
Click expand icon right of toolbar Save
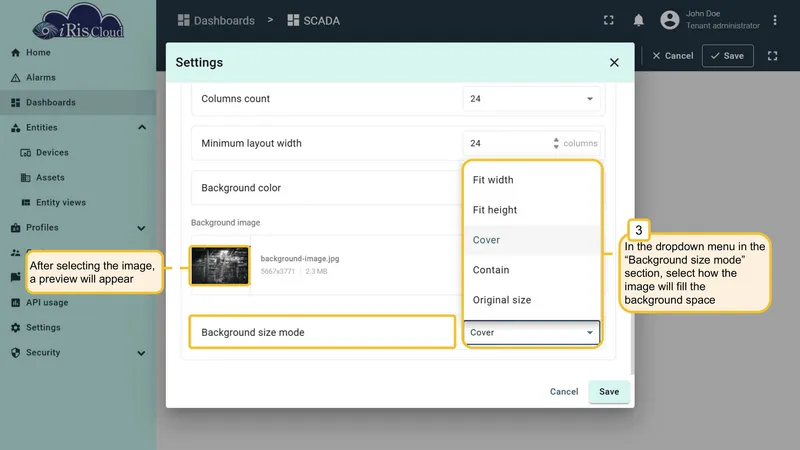coord(772,56)
